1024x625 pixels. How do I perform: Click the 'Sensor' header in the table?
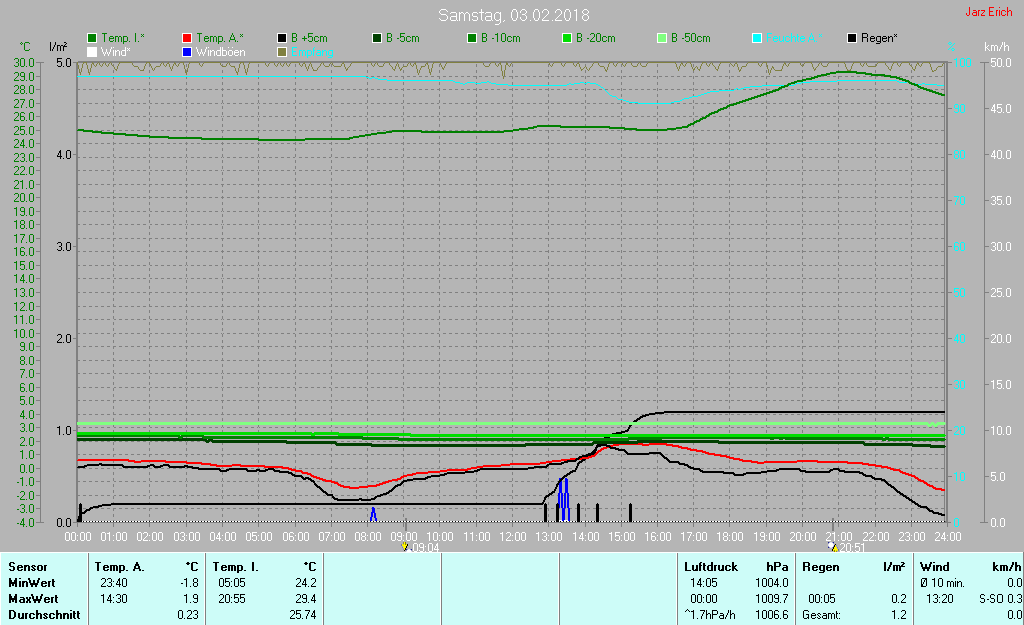click(x=27, y=567)
